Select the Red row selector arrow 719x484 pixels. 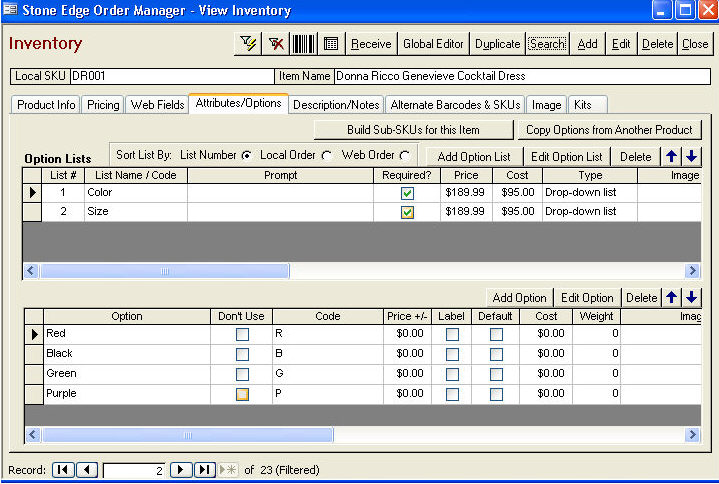(x=34, y=334)
